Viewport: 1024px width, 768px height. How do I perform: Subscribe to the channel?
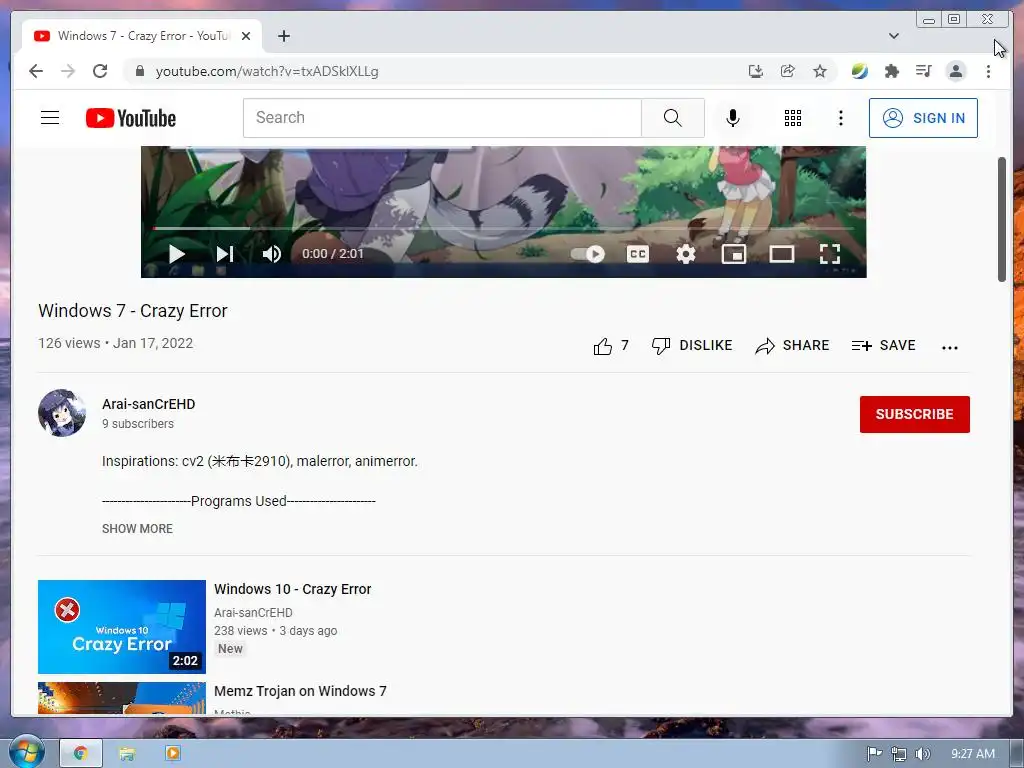[x=914, y=414]
